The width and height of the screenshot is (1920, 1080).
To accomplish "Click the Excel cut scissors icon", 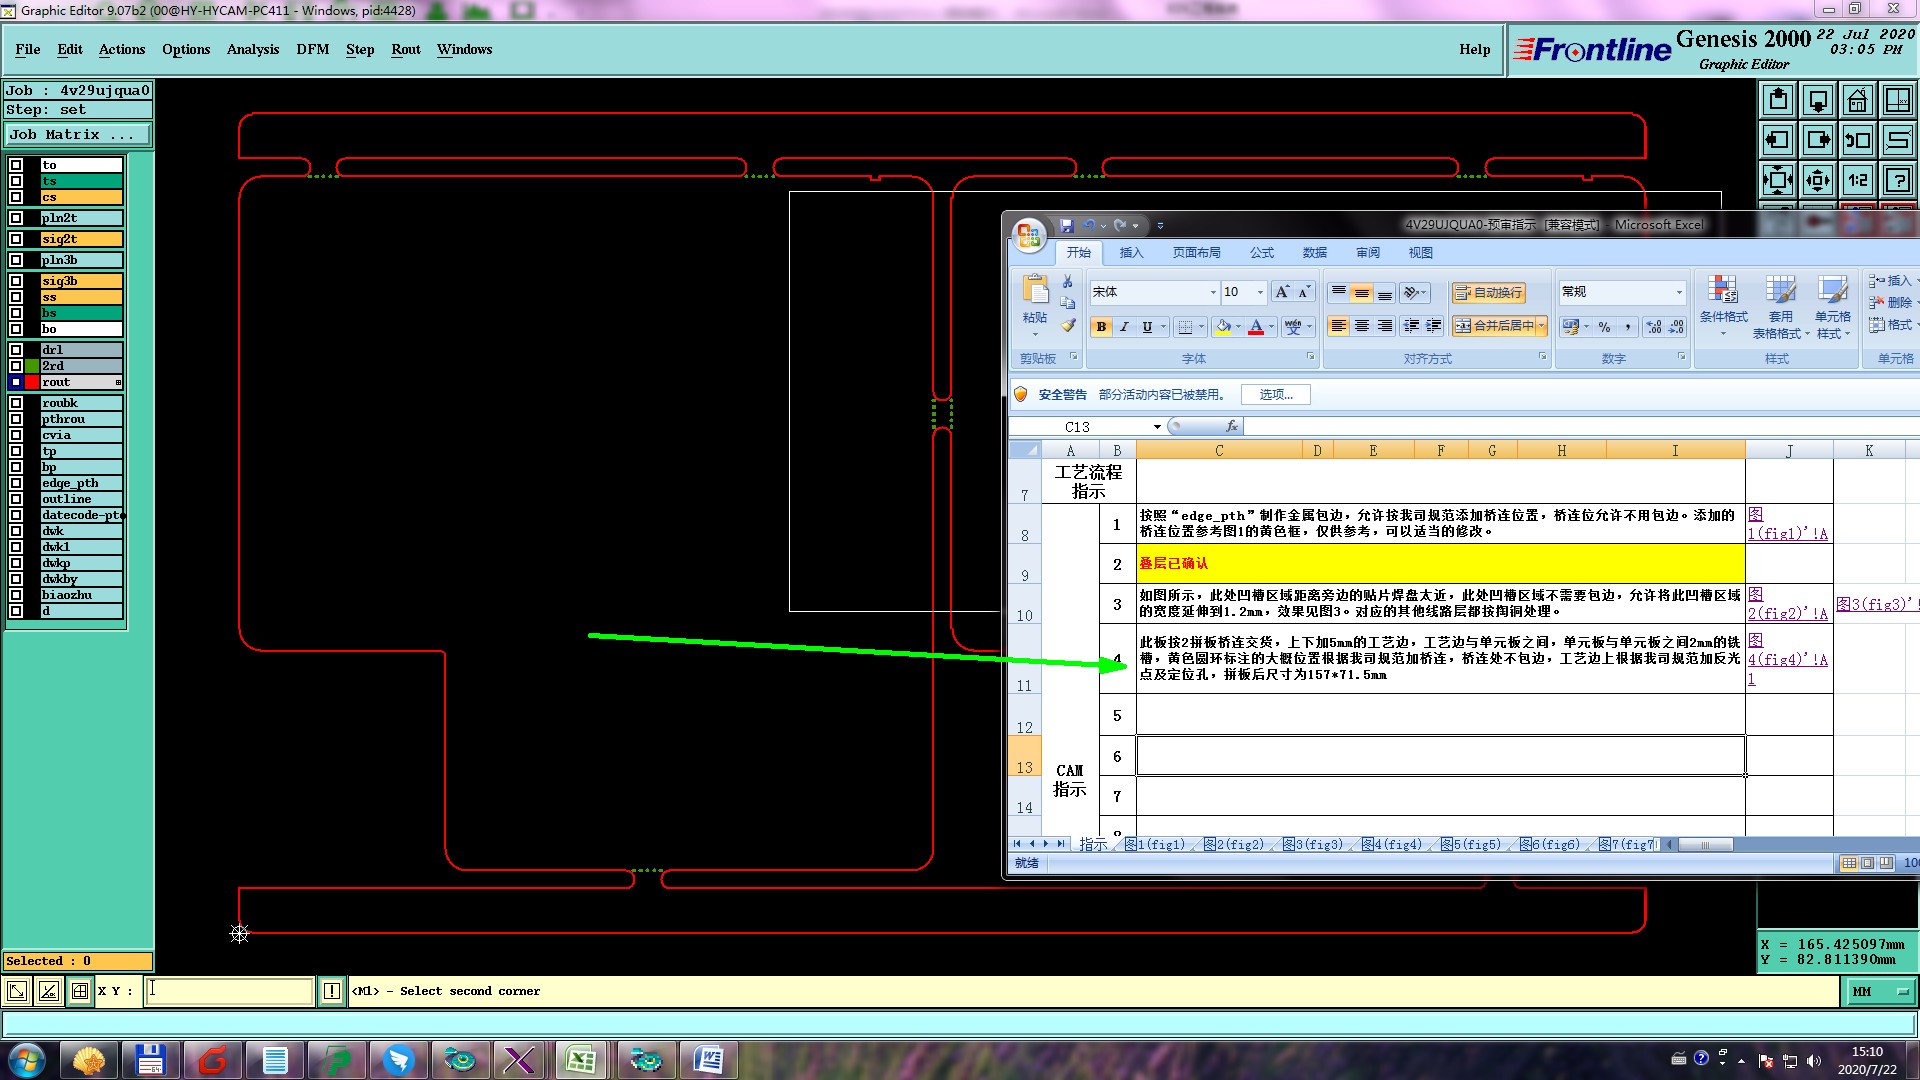I will (x=1068, y=282).
